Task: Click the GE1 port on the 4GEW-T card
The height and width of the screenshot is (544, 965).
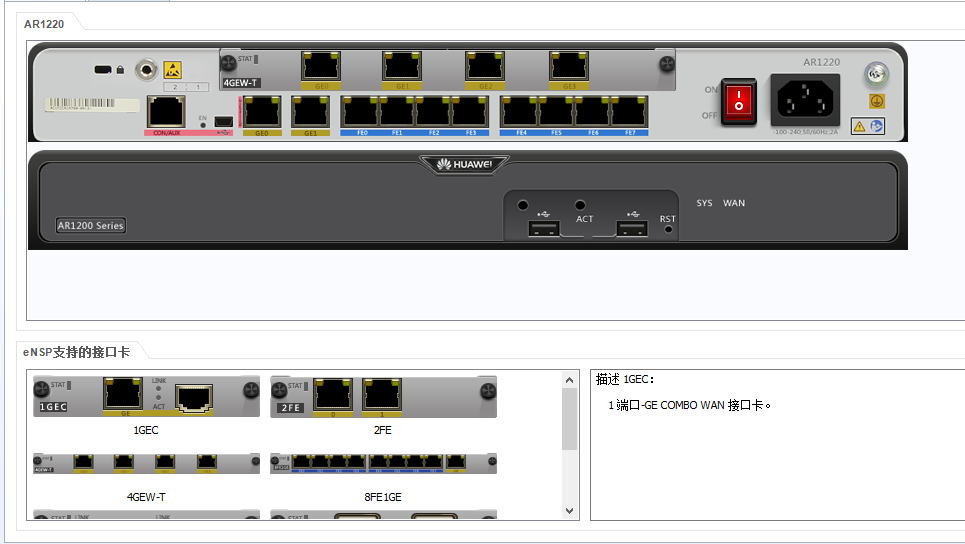Action: point(402,66)
